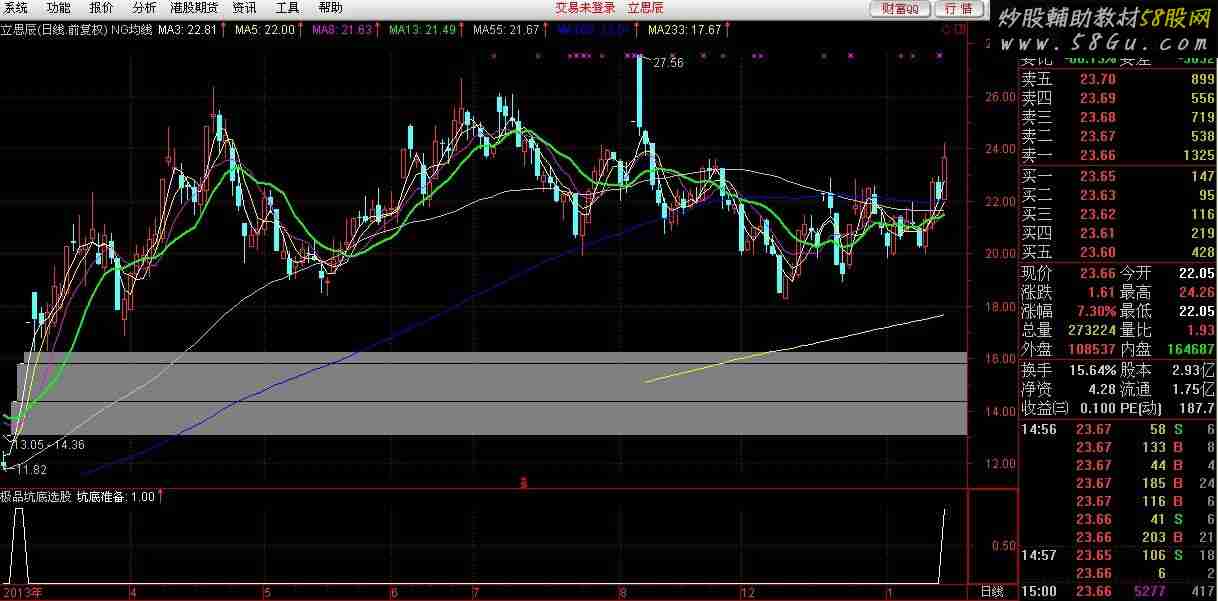
Task: Click the 涨幅 value 7.30%
Action: click(1094, 311)
